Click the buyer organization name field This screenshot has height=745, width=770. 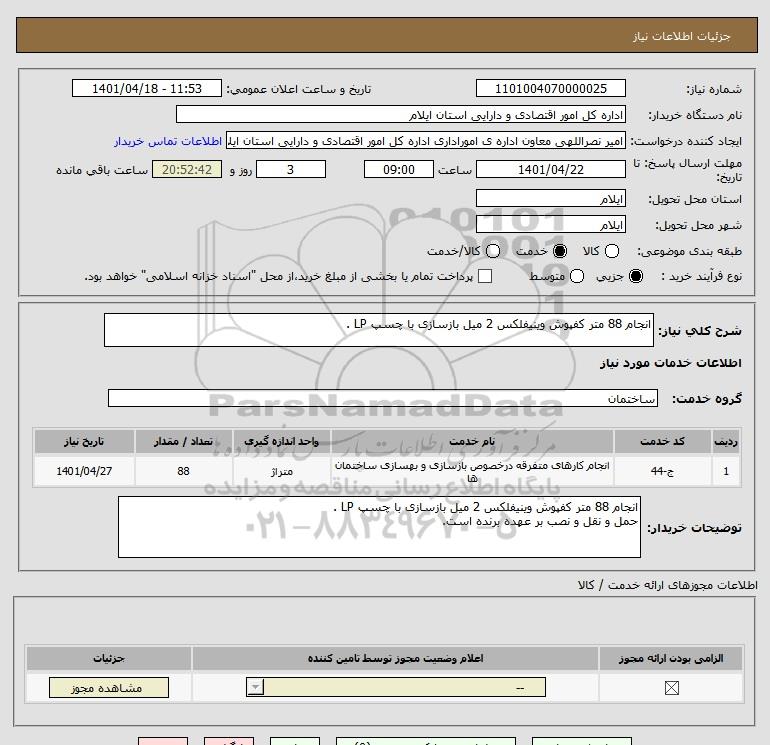pos(401,115)
